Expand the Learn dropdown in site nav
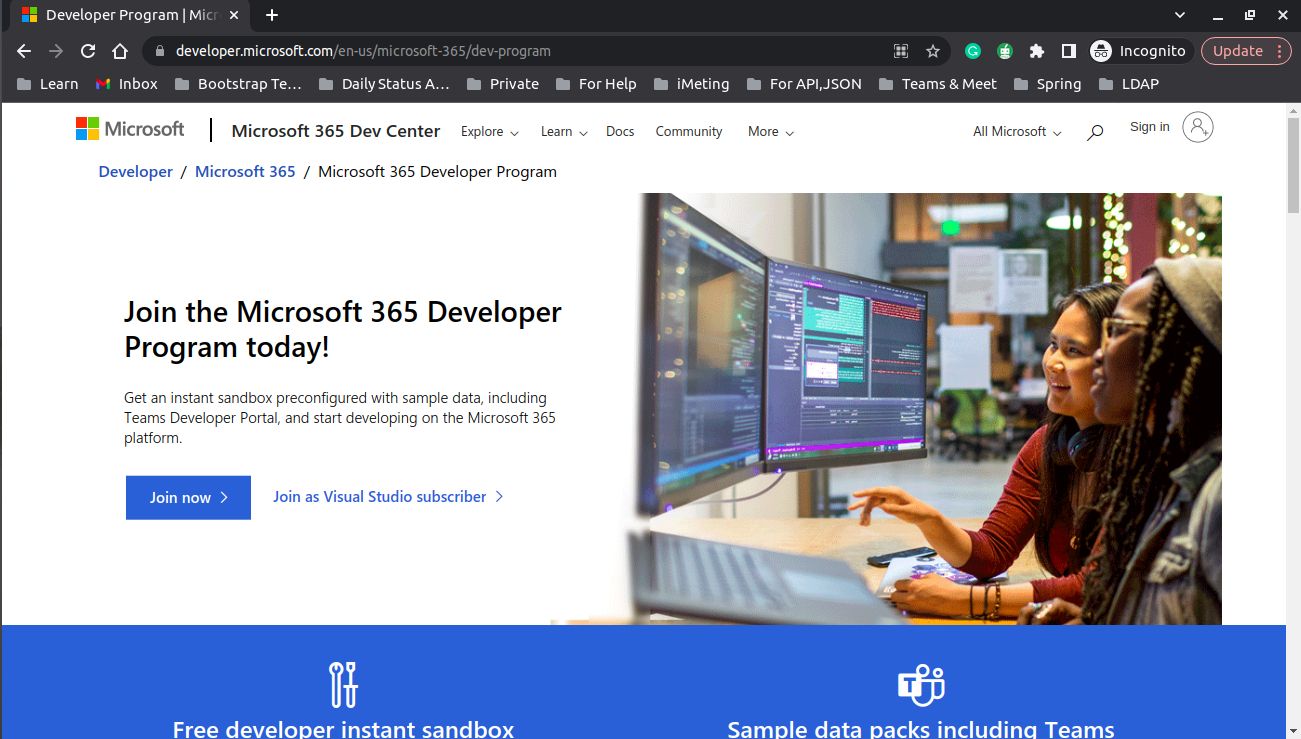 [564, 132]
